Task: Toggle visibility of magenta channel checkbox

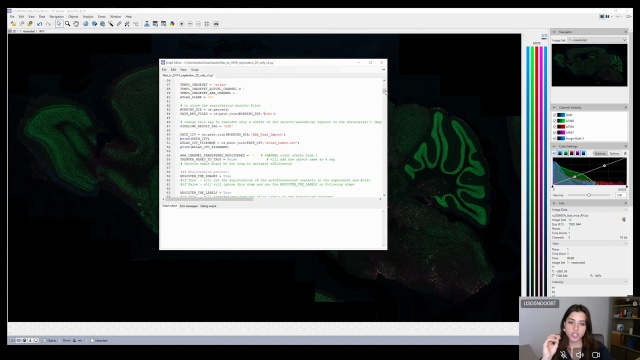Action: click(555, 133)
